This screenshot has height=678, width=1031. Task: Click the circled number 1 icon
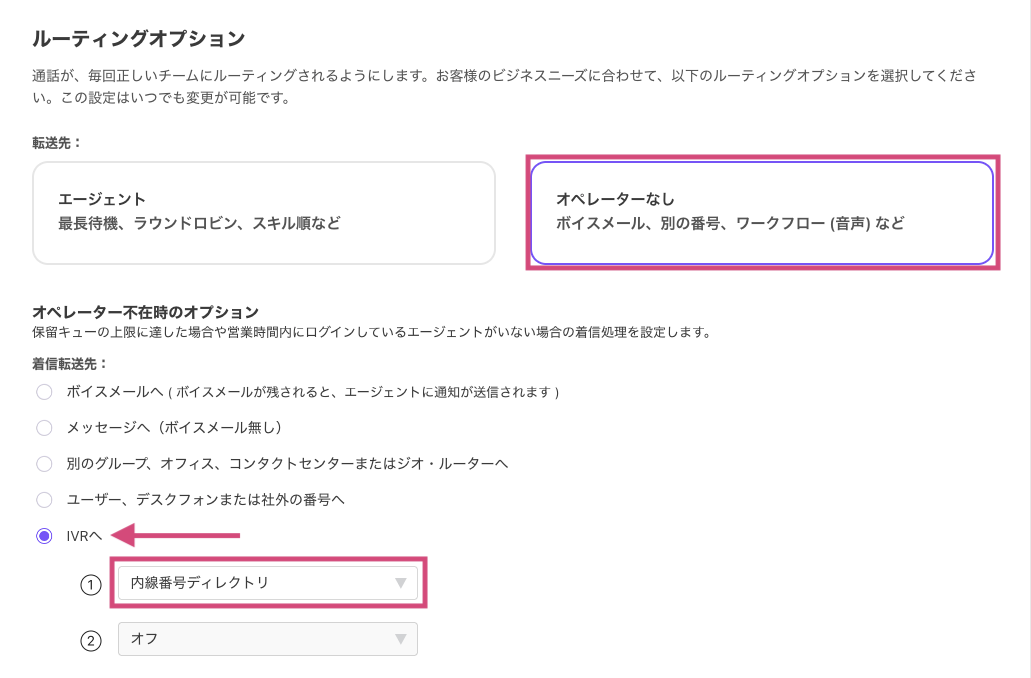pos(91,584)
